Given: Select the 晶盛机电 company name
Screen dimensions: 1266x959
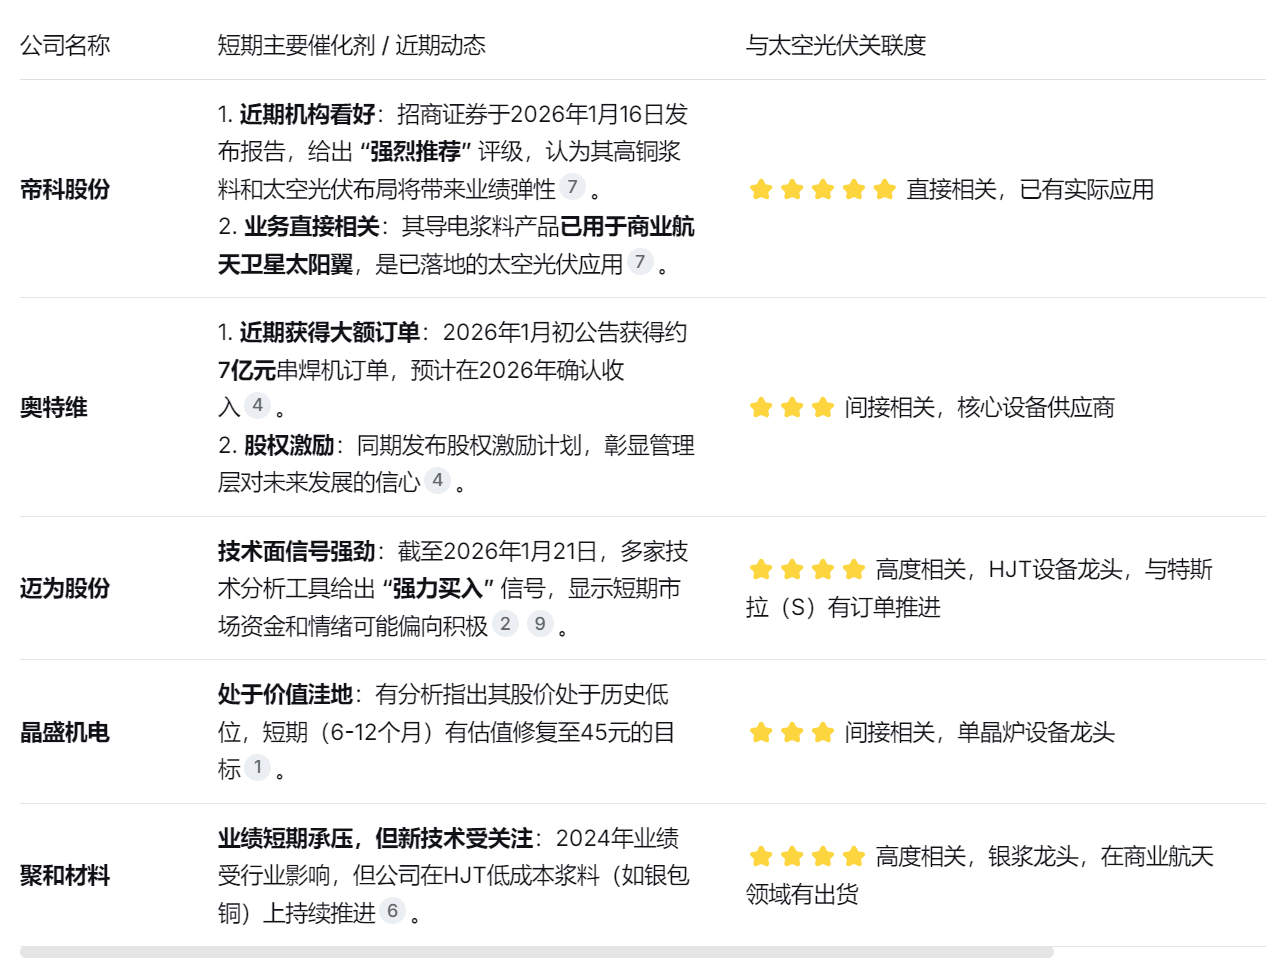Looking at the screenshot, I should coord(65,732).
